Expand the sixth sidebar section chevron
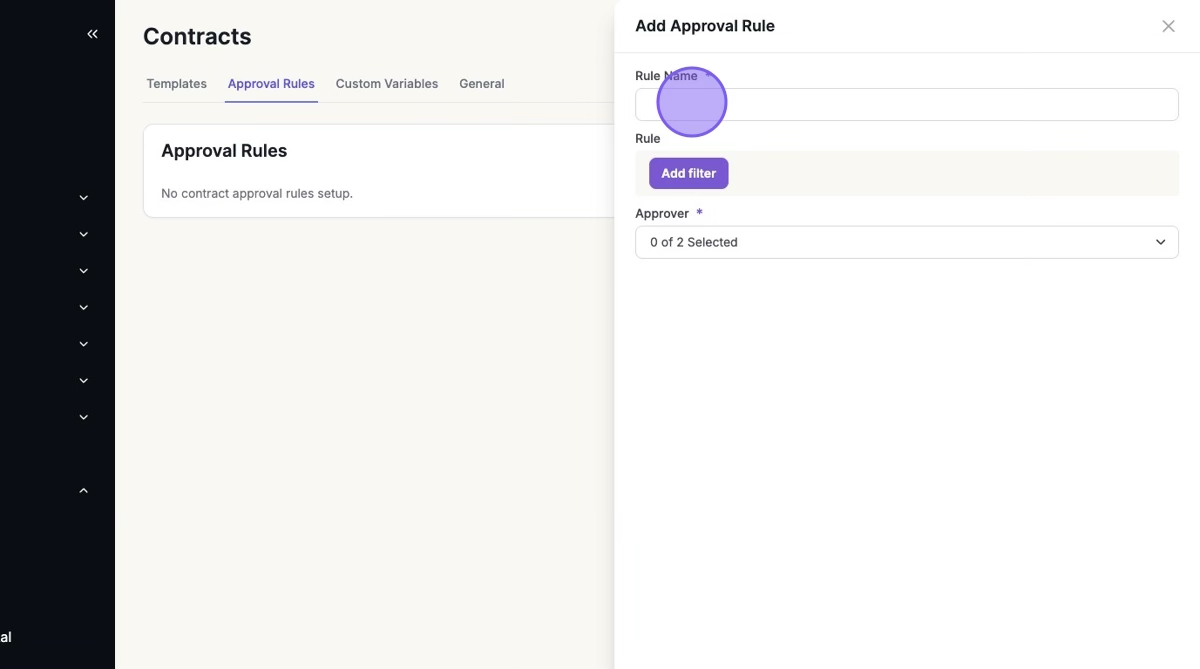Screen dimensions: 1200x669 click(84, 381)
